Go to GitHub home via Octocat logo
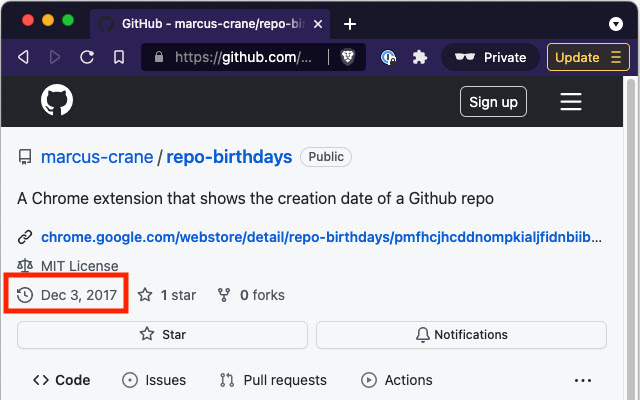640x400 pixels. (57, 100)
